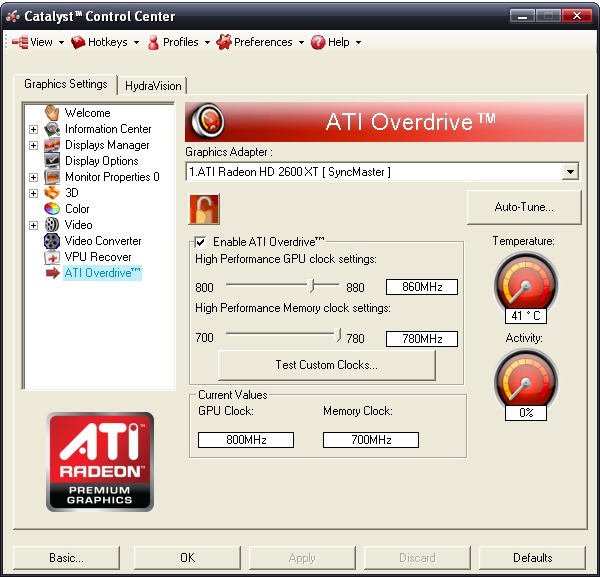Click the Display Options icon
Image resolution: width=600 pixels, height=577 pixels.
[x=52, y=161]
